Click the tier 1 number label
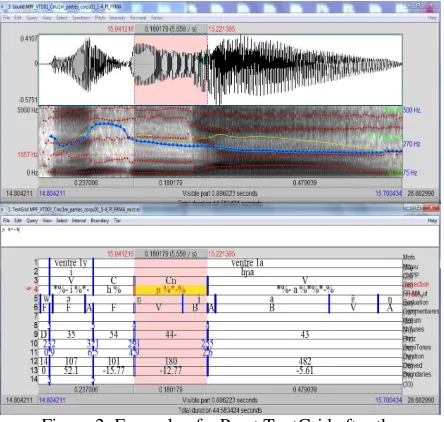444x422 pixels. pos(36,262)
